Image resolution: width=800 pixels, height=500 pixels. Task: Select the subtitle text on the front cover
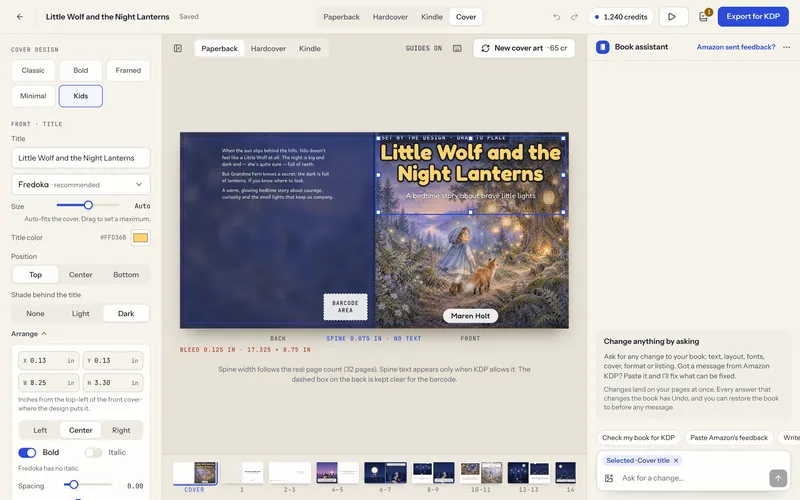470,196
